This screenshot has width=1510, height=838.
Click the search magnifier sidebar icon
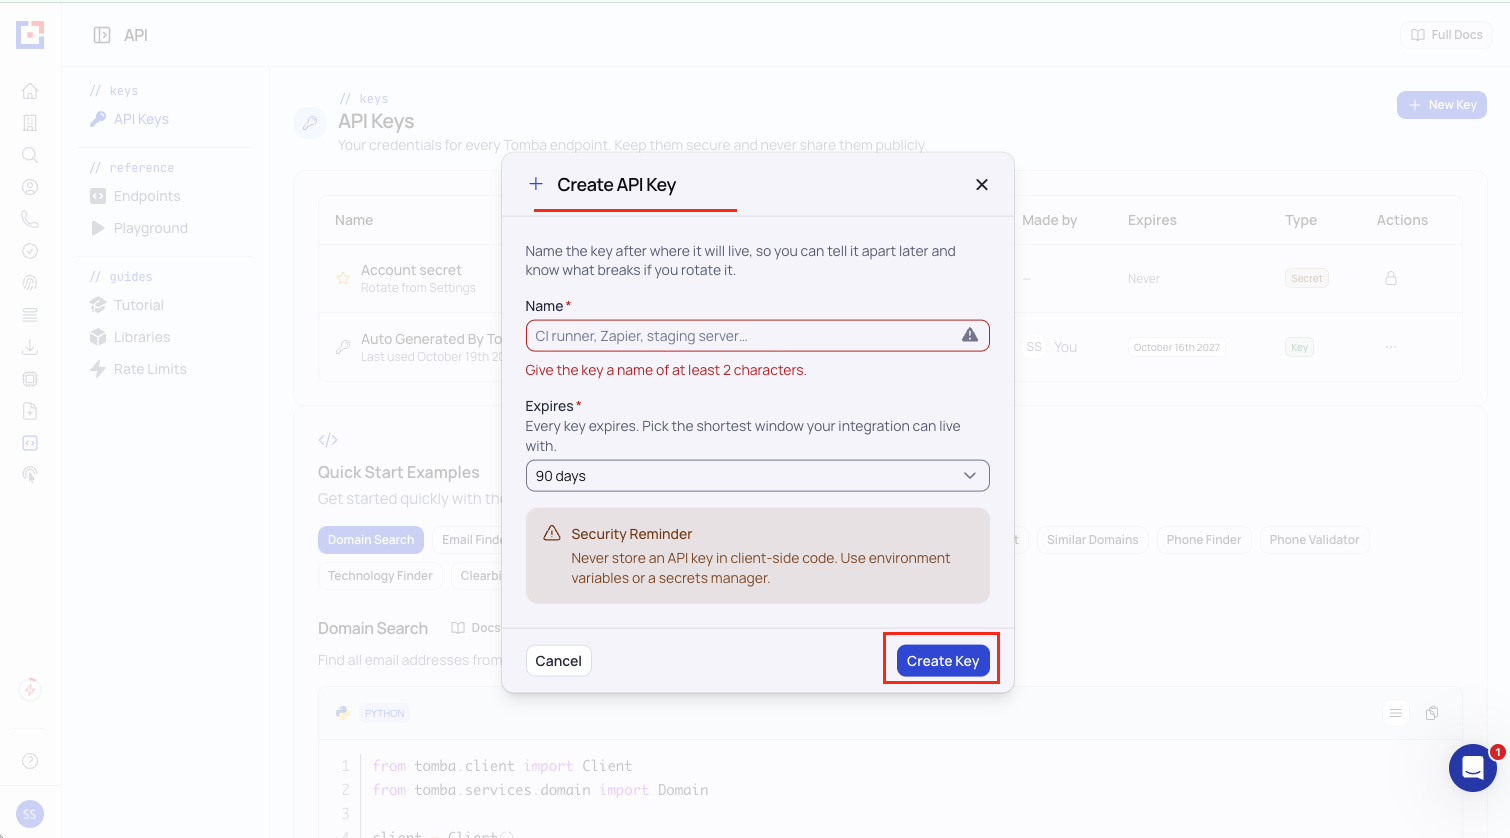(x=30, y=155)
